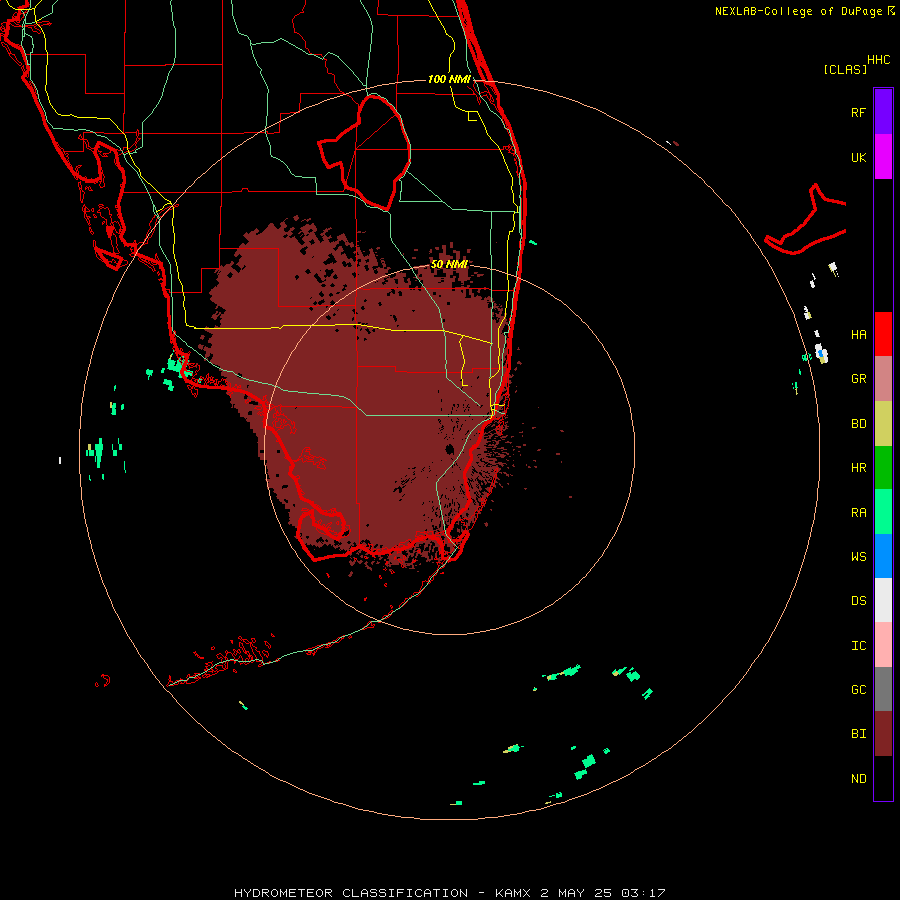Viewport: 900px width, 900px height.
Task: Click the 100 NMI range ring label
Action: 449,79
